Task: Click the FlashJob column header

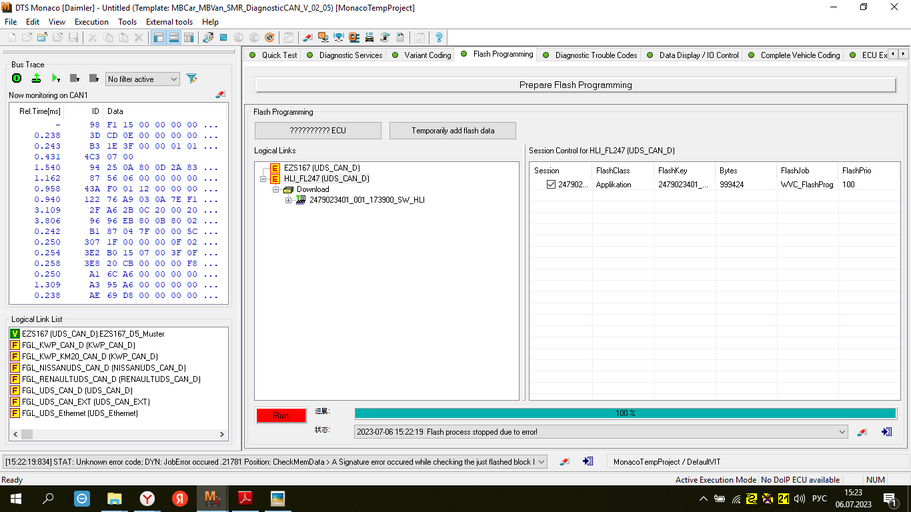Action: click(x=806, y=170)
